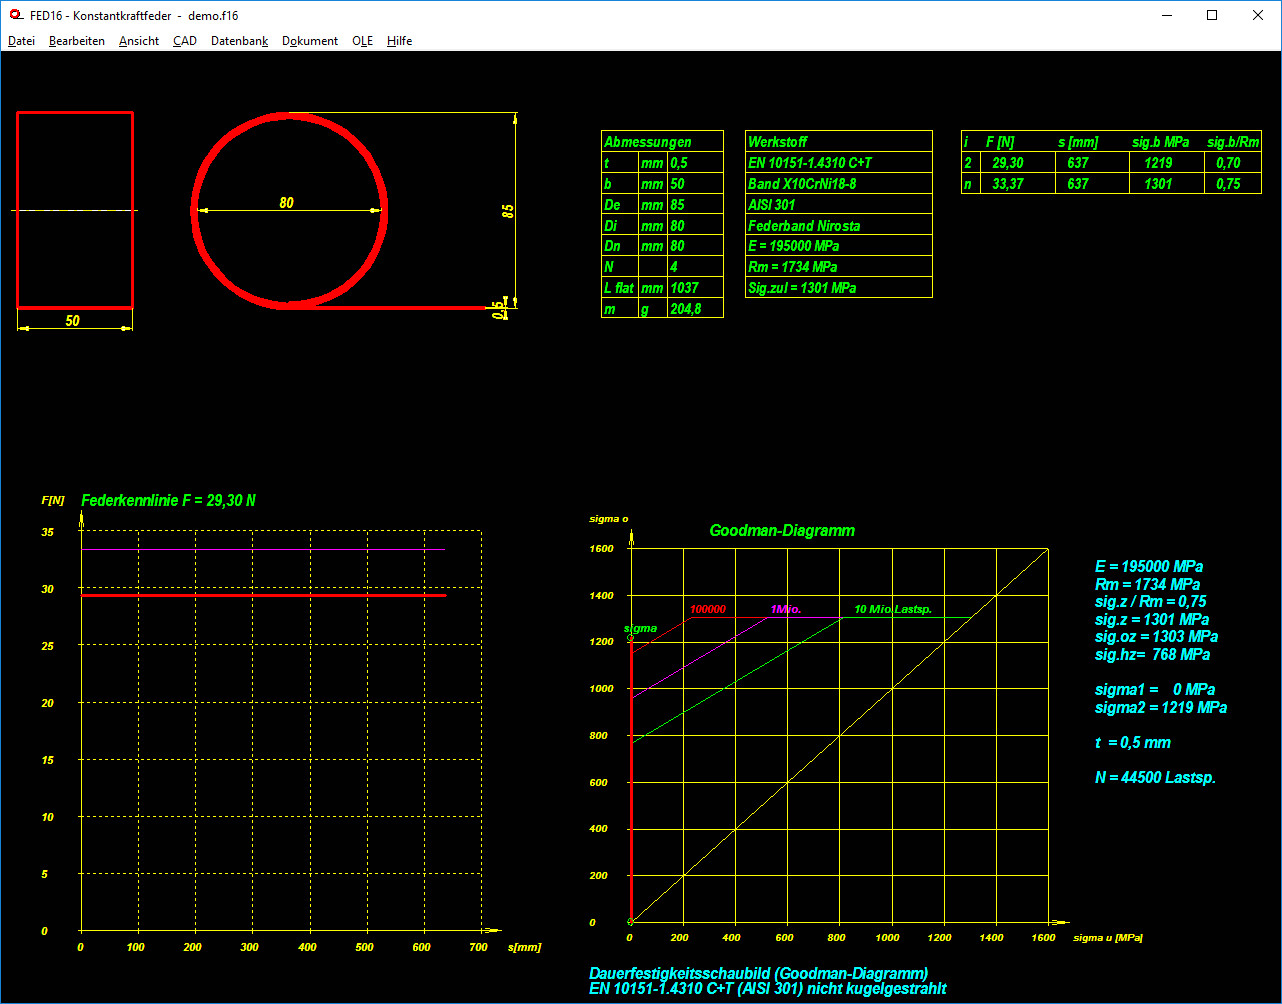Click the Goodman-Diagramm title
This screenshot has height=1004, width=1282.
[x=782, y=531]
